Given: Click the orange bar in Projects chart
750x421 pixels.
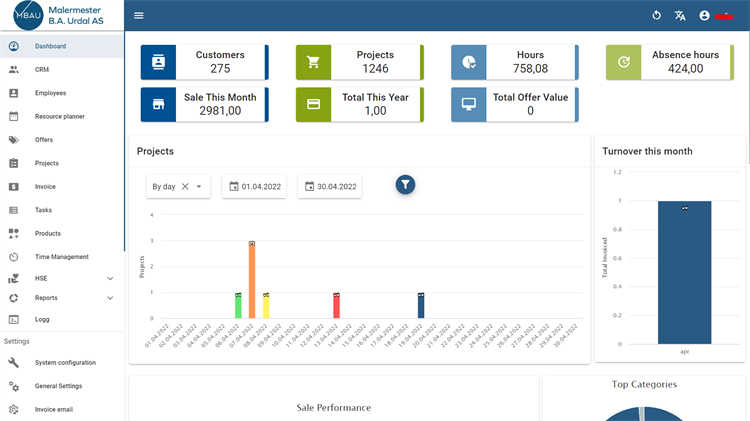Looking at the screenshot, I should (252, 280).
